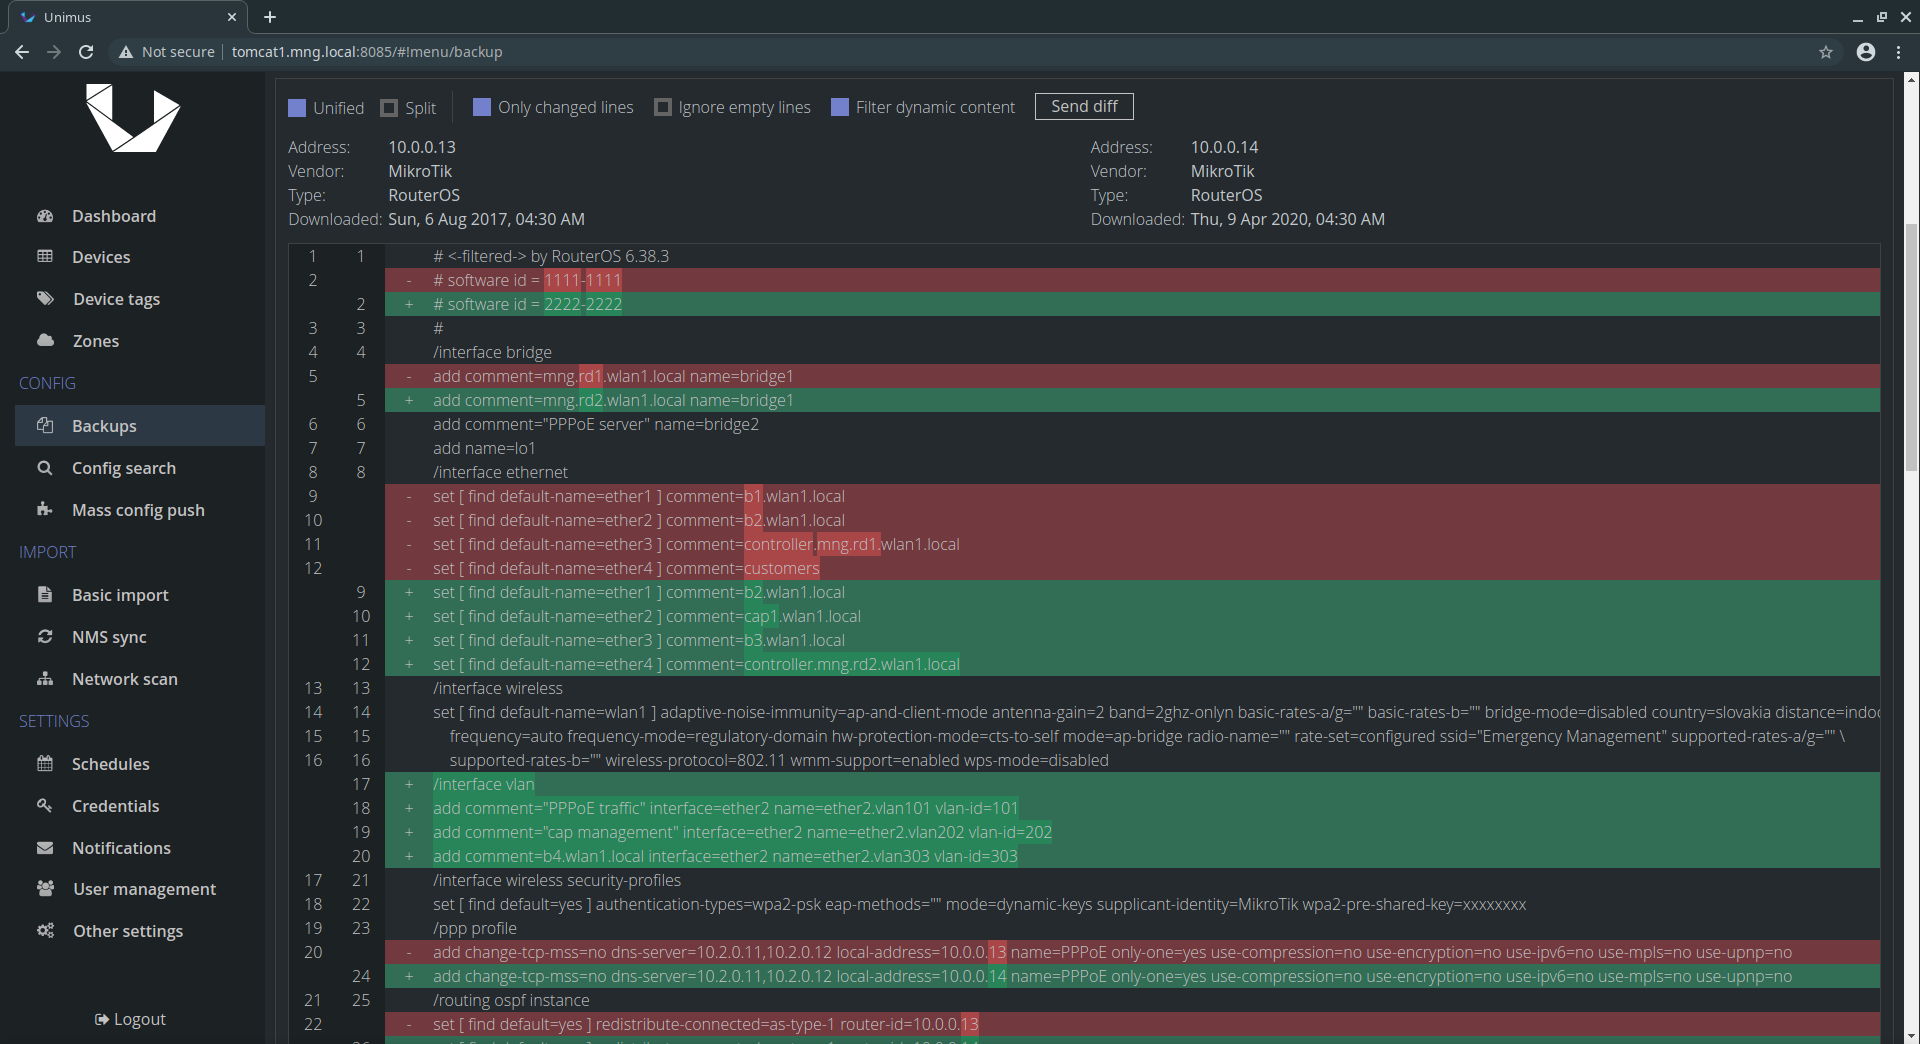Click the Basic import file icon
The image size is (1920, 1044).
click(x=45, y=595)
